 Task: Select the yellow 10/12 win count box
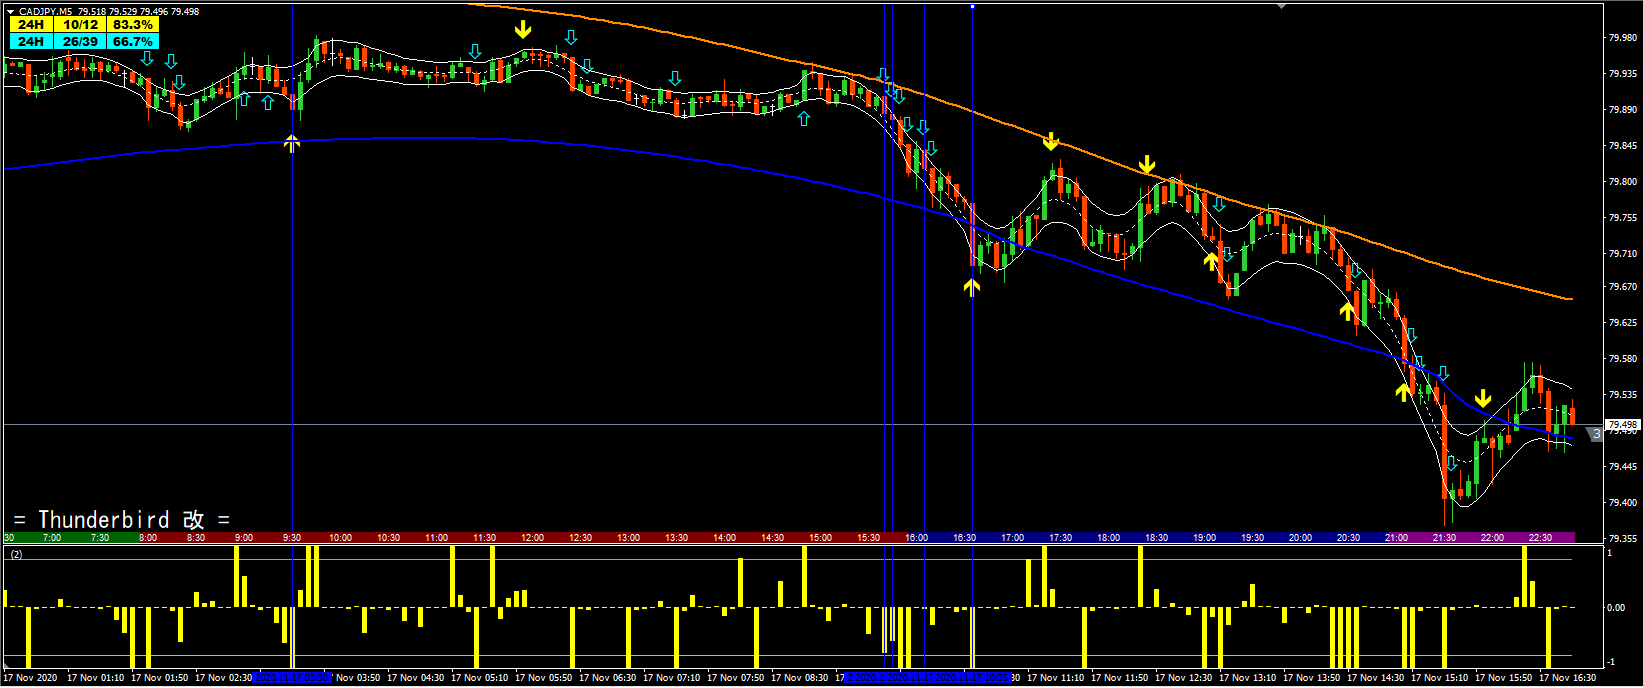point(81,24)
